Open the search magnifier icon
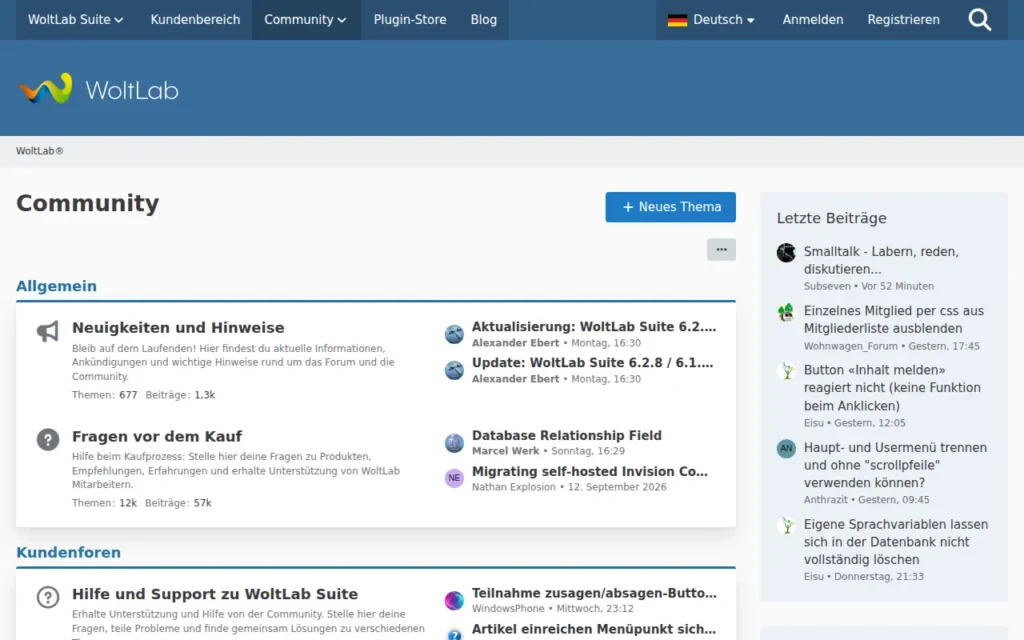Image resolution: width=1024 pixels, height=640 pixels. click(980, 20)
